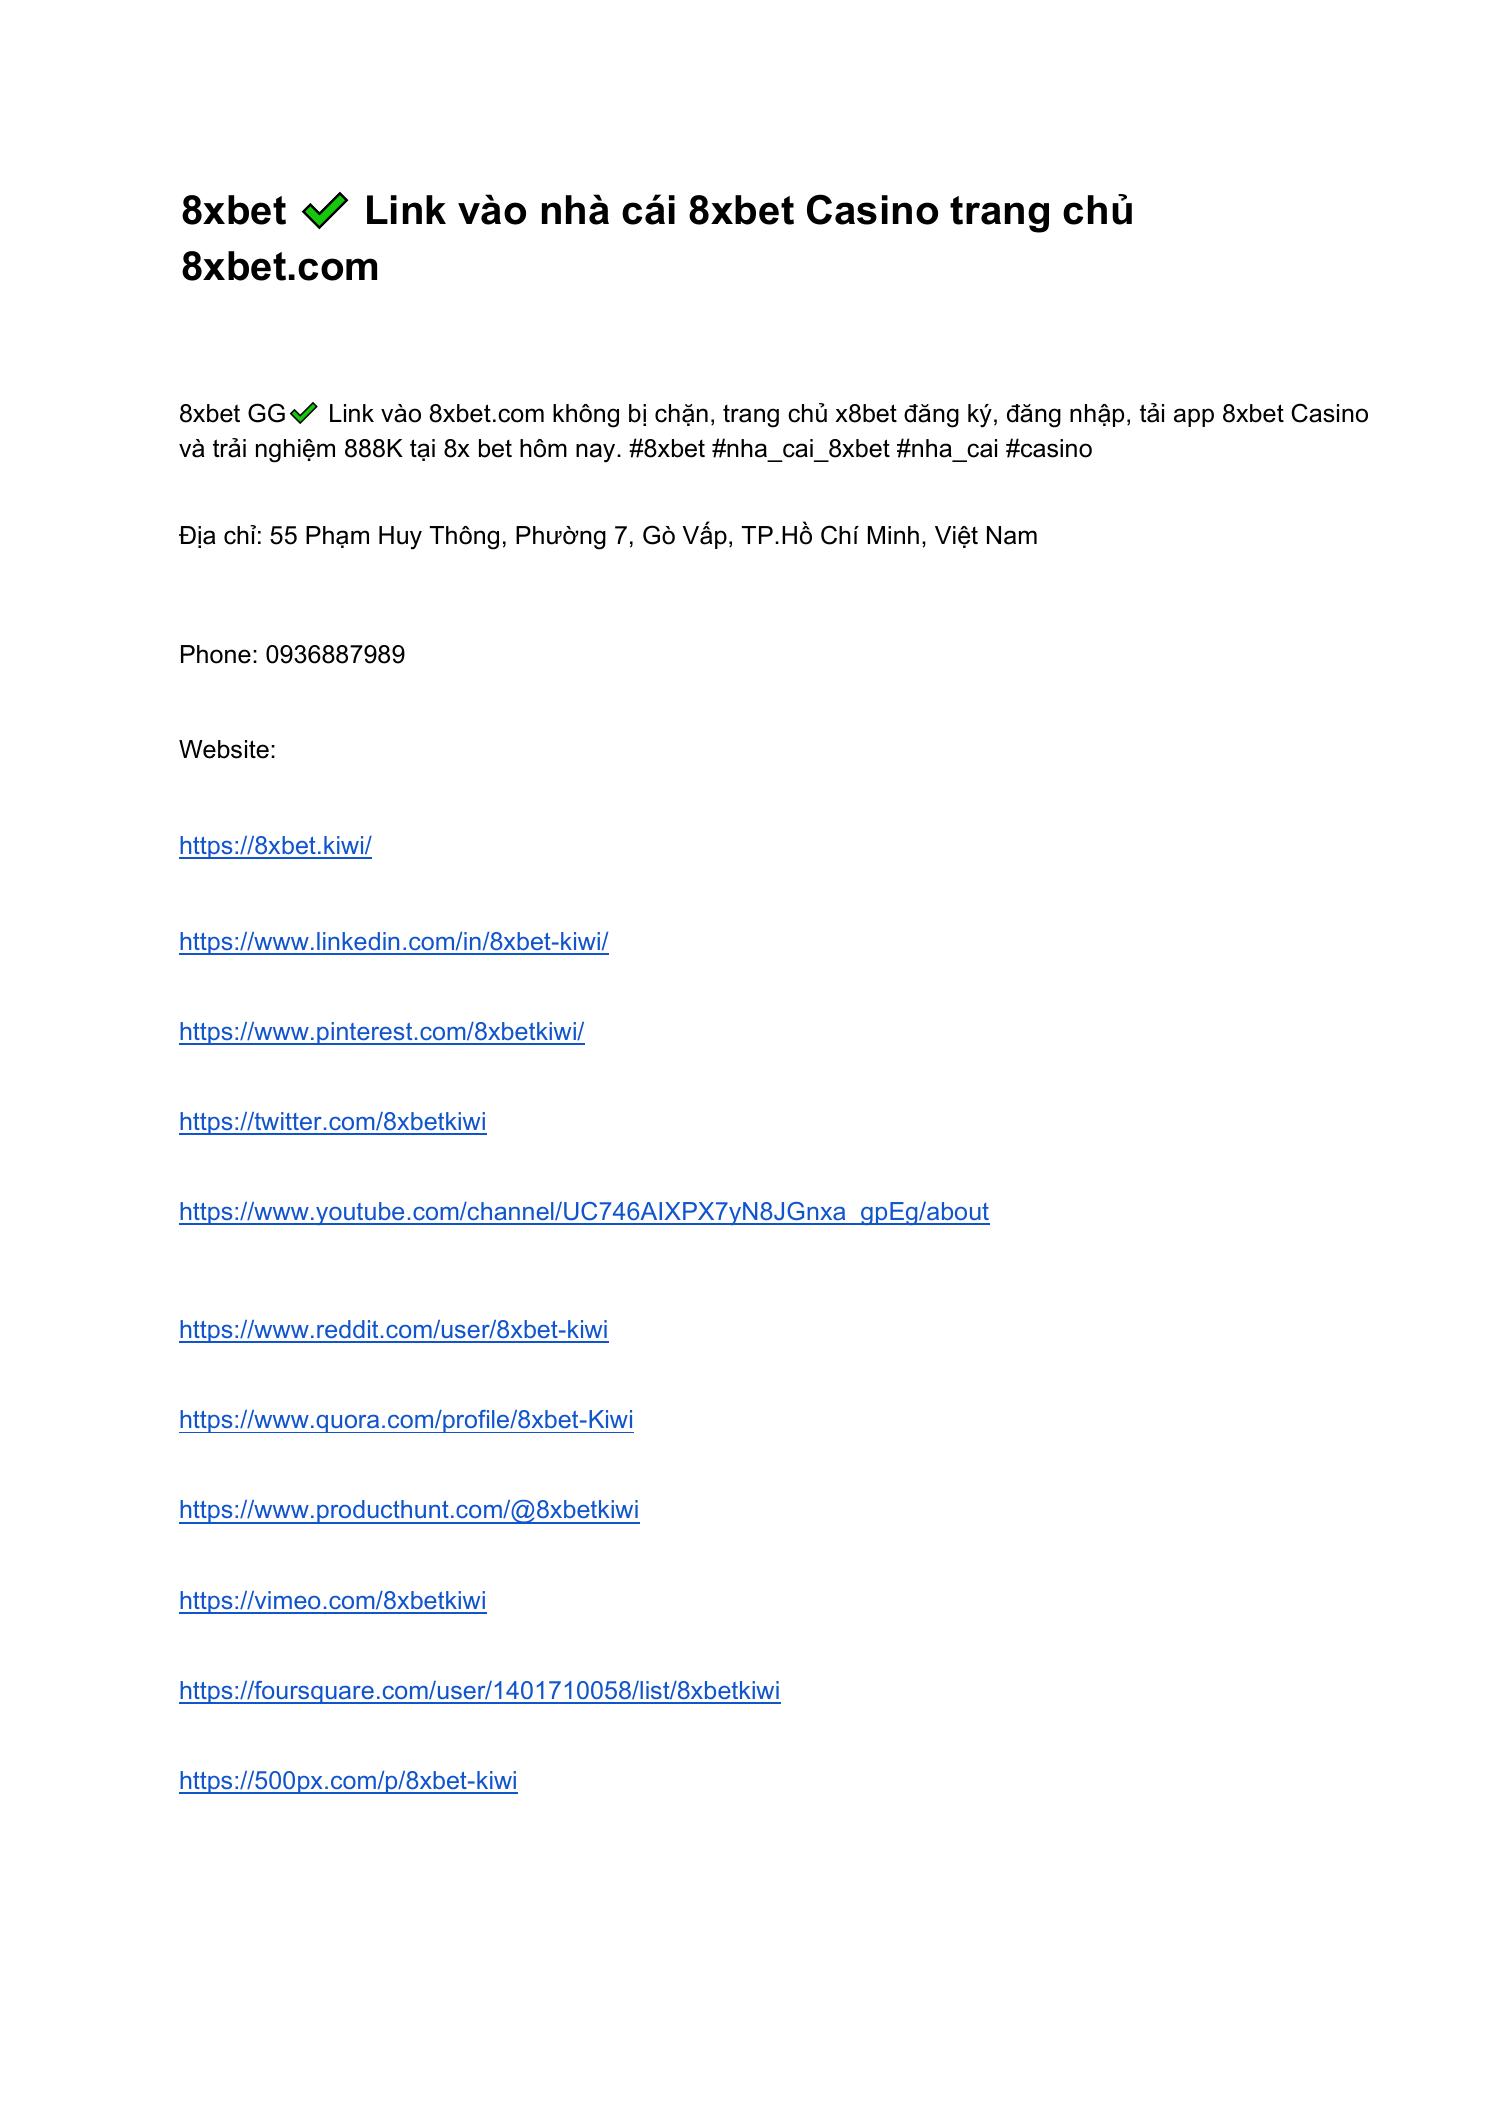Click the small green checkmark after 8xbet GG
The height and width of the screenshot is (2121, 1500).
(303, 413)
